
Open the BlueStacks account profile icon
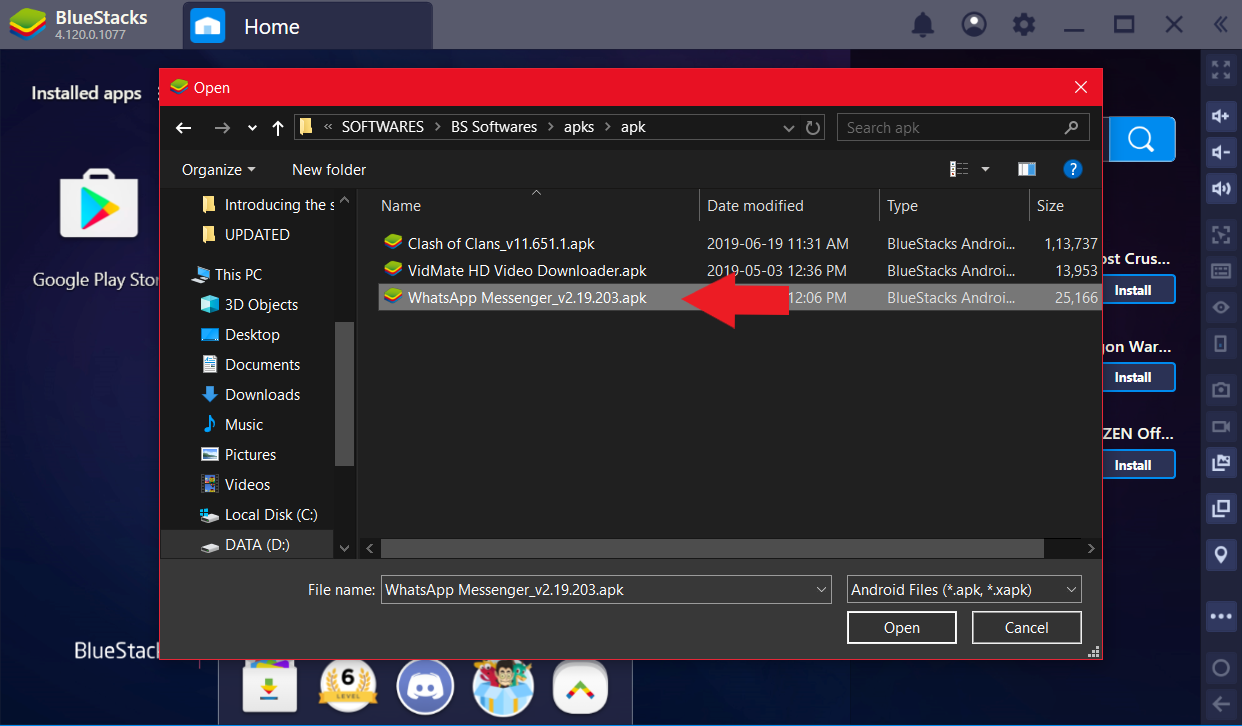[973, 25]
